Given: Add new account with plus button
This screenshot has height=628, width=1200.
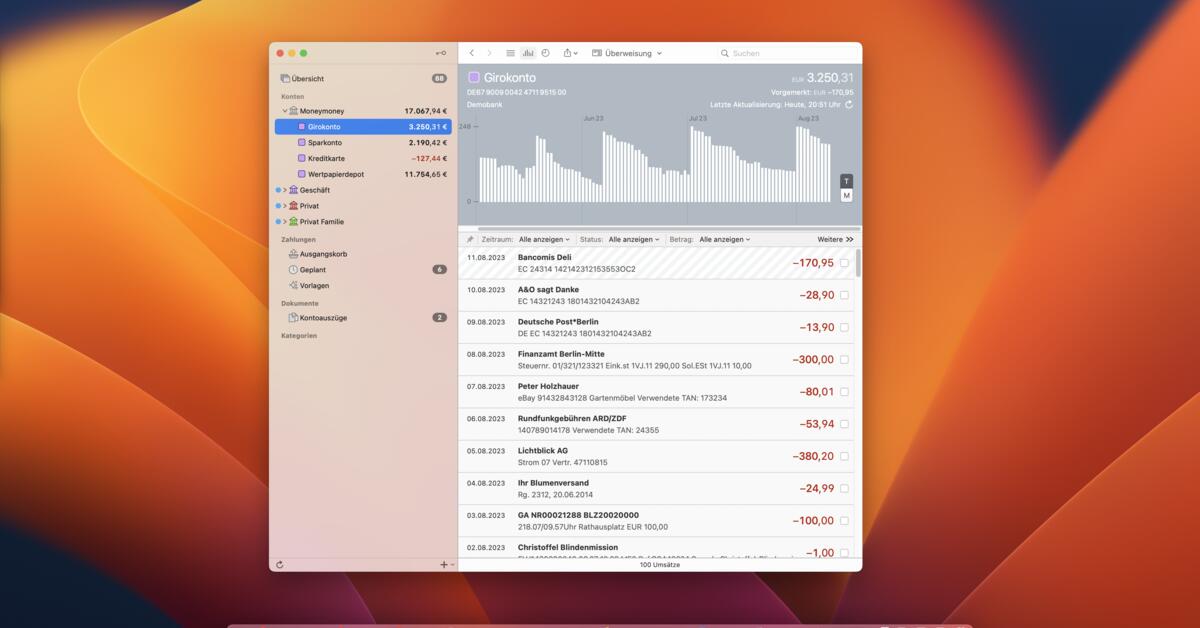Looking at the screenshot, I should coord(441,564).
